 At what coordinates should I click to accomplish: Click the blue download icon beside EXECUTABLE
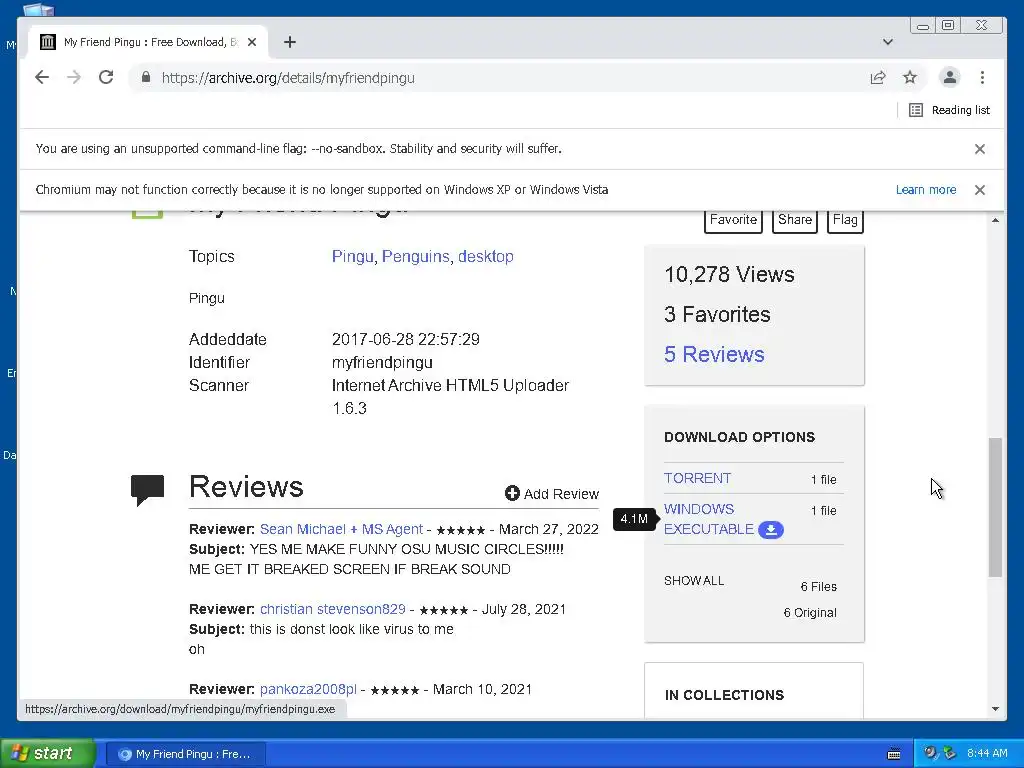pos(771,530)
